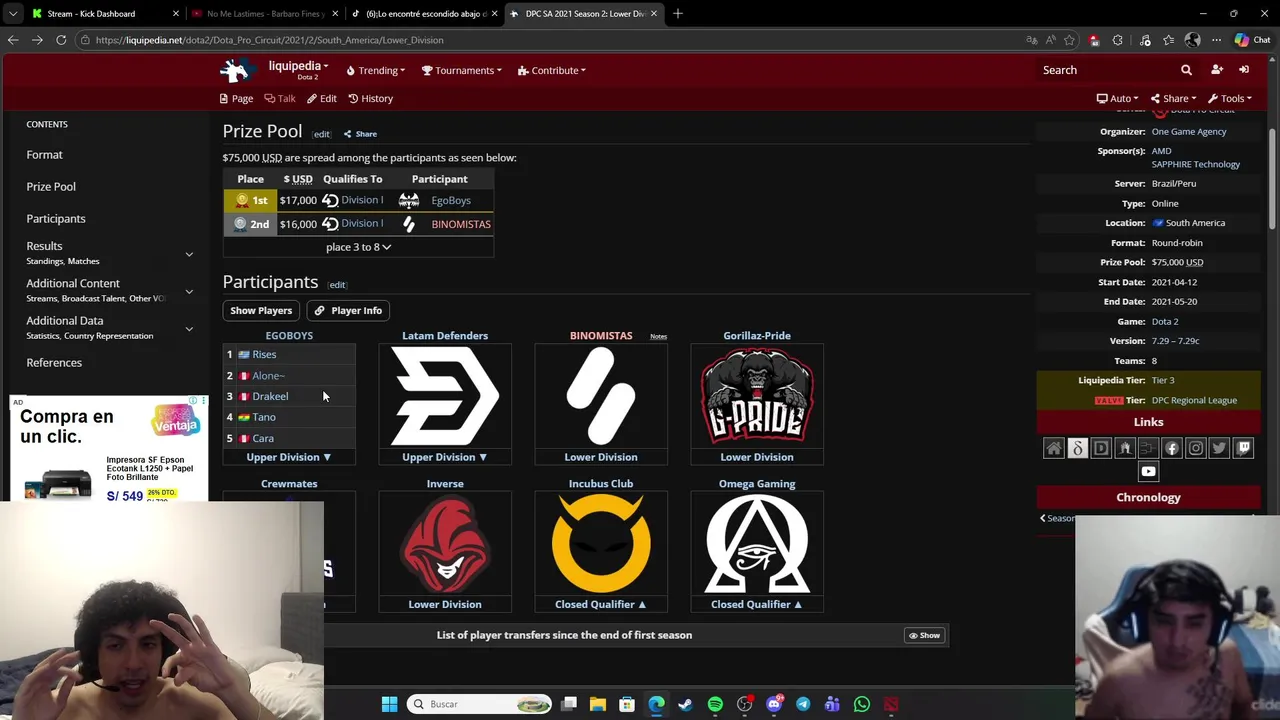Expand Additional Content in contents
The image size is (1280, 720).
[x=189, y=291]
